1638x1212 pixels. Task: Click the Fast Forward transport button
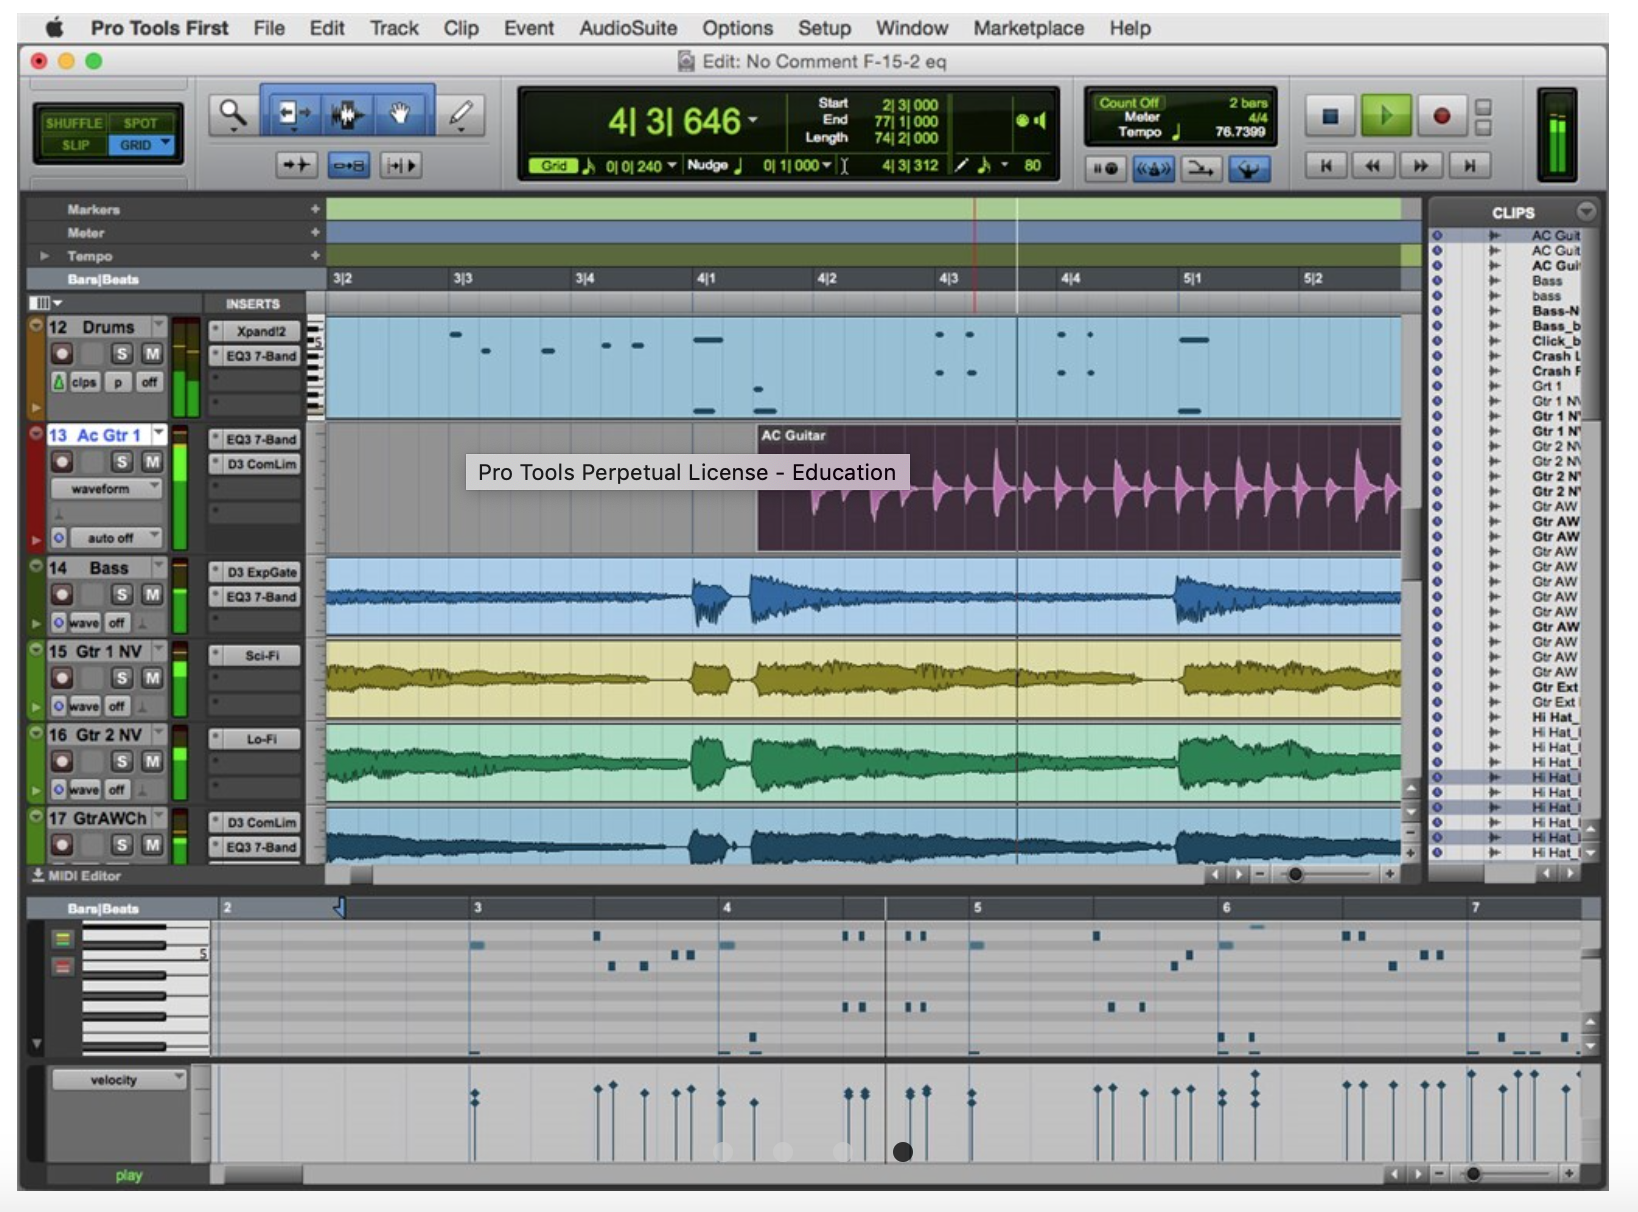tap(1421, 166)
